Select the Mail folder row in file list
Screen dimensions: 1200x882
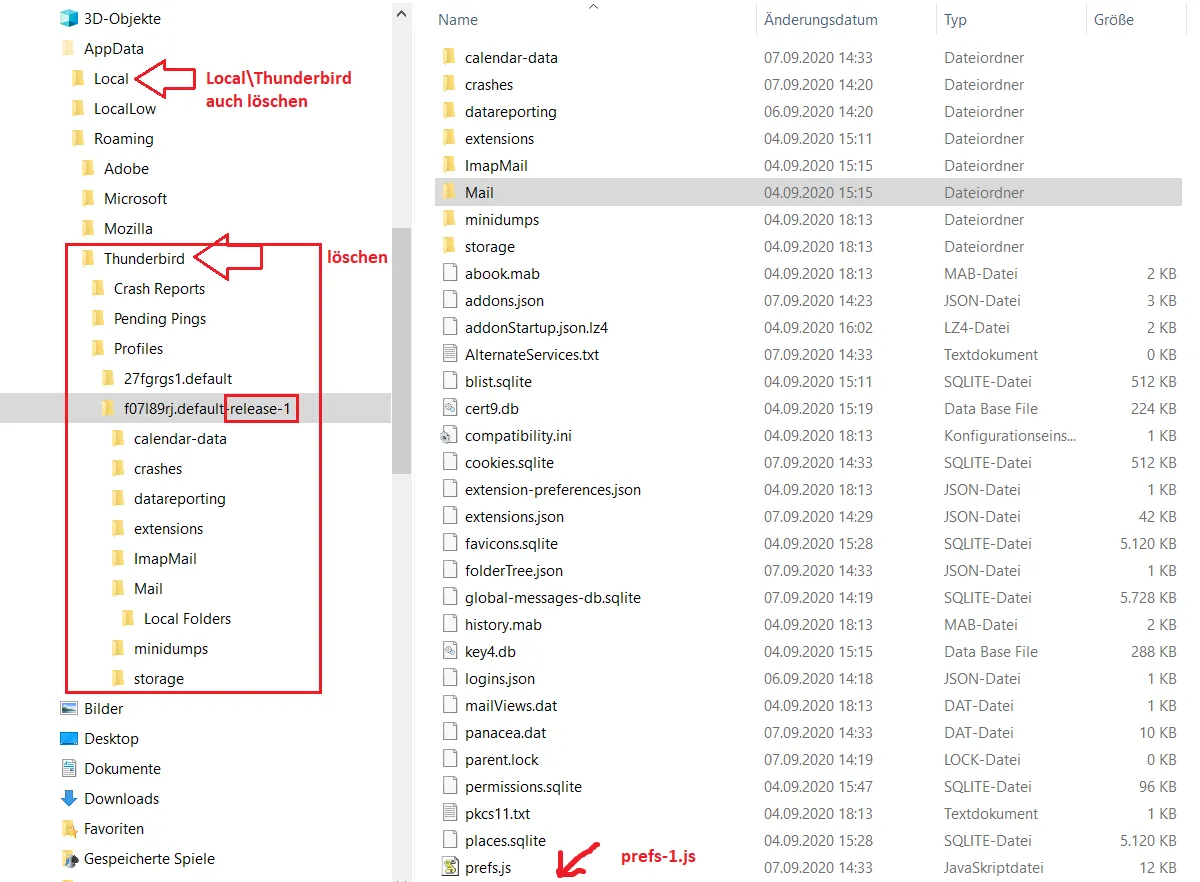coord(808,192)
